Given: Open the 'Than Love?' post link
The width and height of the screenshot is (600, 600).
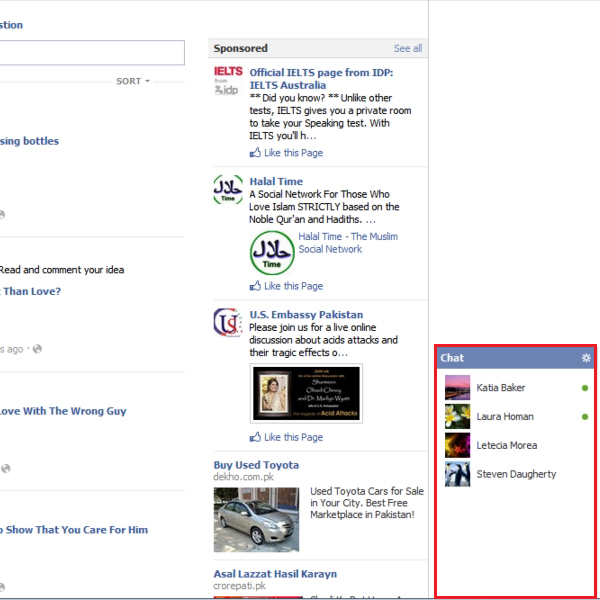Looking at the screenshot, I should tap(31, 291).
